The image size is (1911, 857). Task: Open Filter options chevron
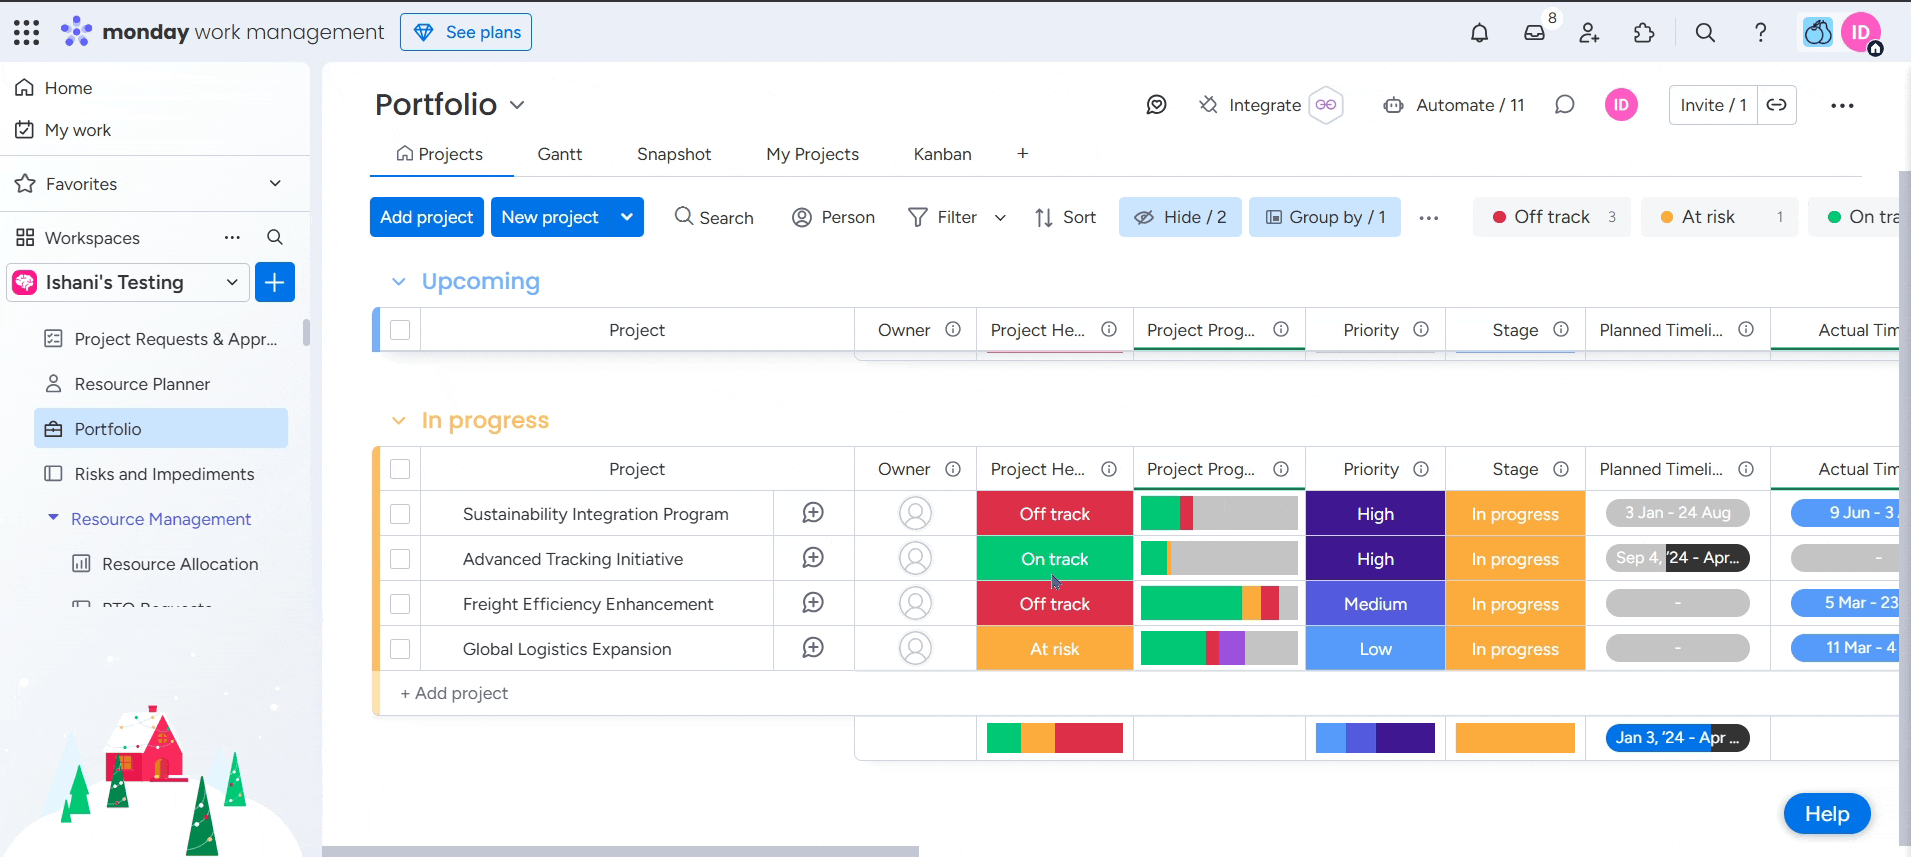(1000, 217)
